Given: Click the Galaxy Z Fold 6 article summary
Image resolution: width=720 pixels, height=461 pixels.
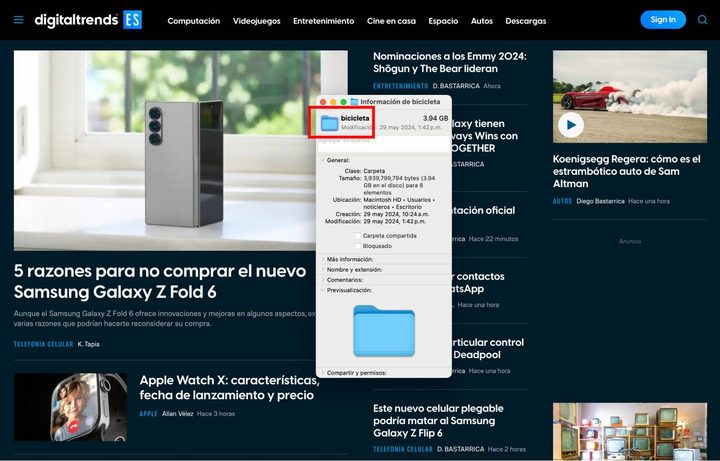Looking at the screenshot, I should point(165,319).
